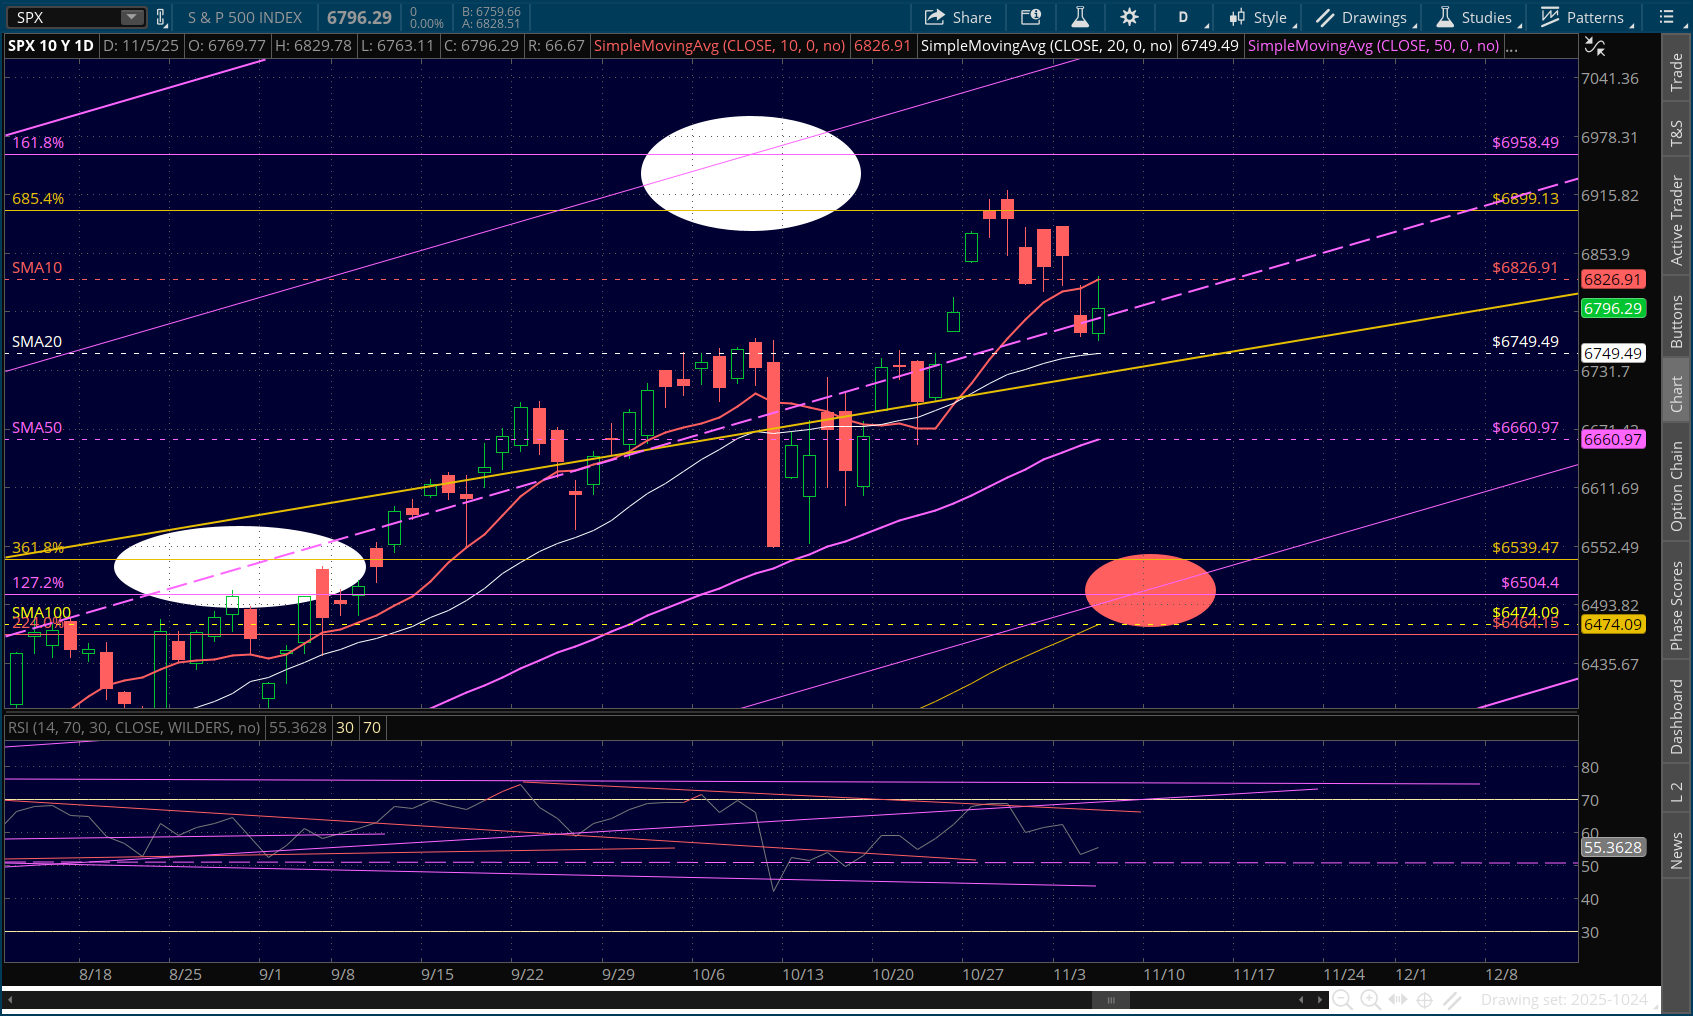The height and width of the screenshot is (1016, 1693).
Task: Click the symbol link clipboard icon
Action: 160,17
